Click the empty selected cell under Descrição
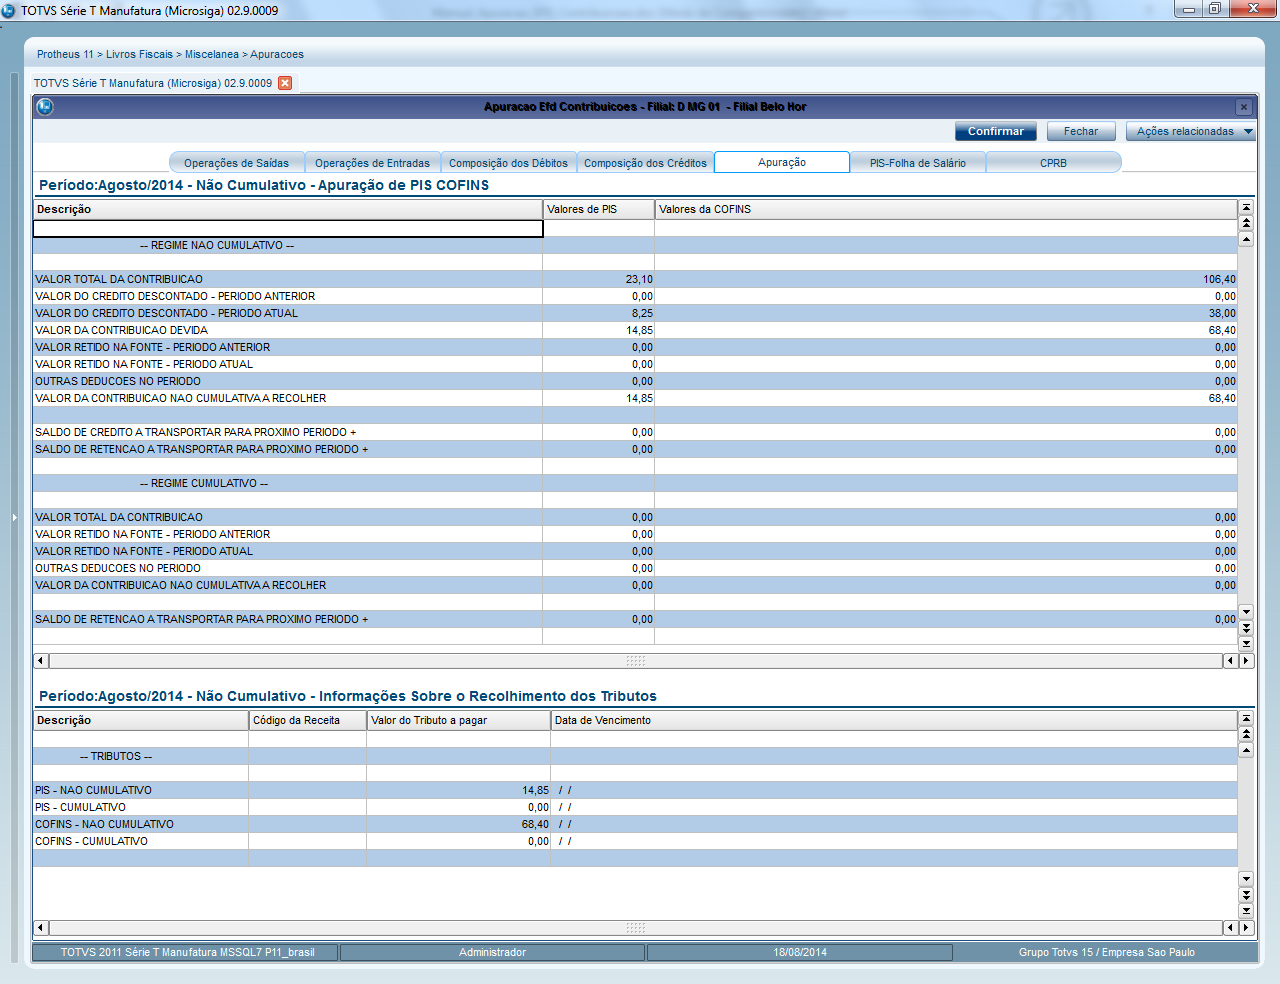1280x984 pixels. 288,228
